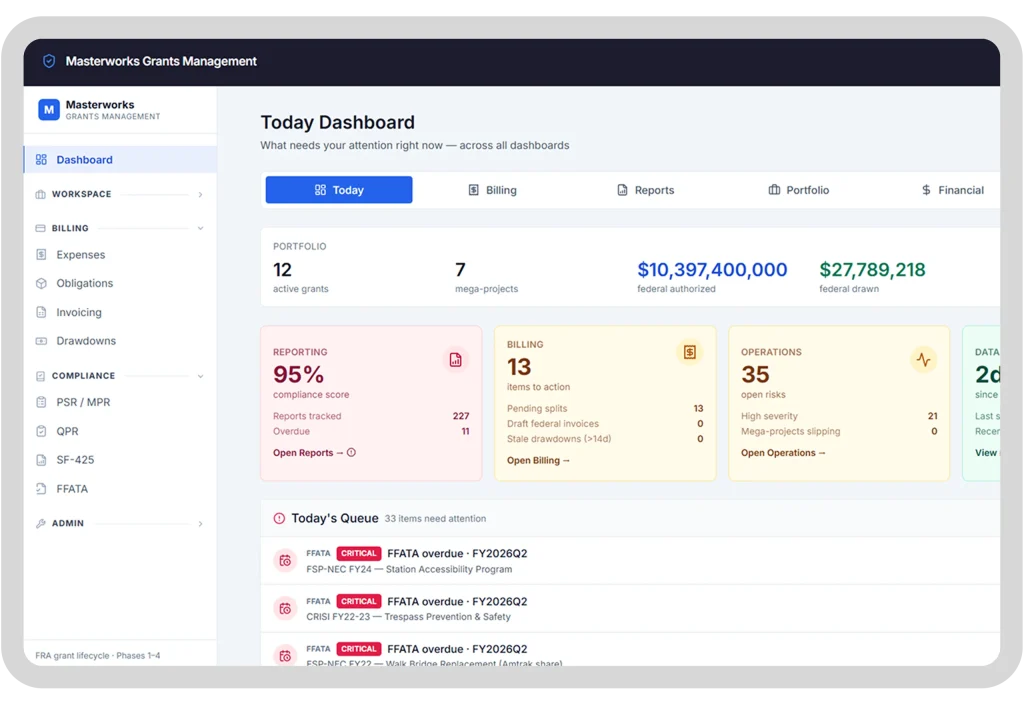Image resolution: width=1024 pixels, height=705 pixels.
Task: Follow the Open Operations link
Action: (782, 453)
